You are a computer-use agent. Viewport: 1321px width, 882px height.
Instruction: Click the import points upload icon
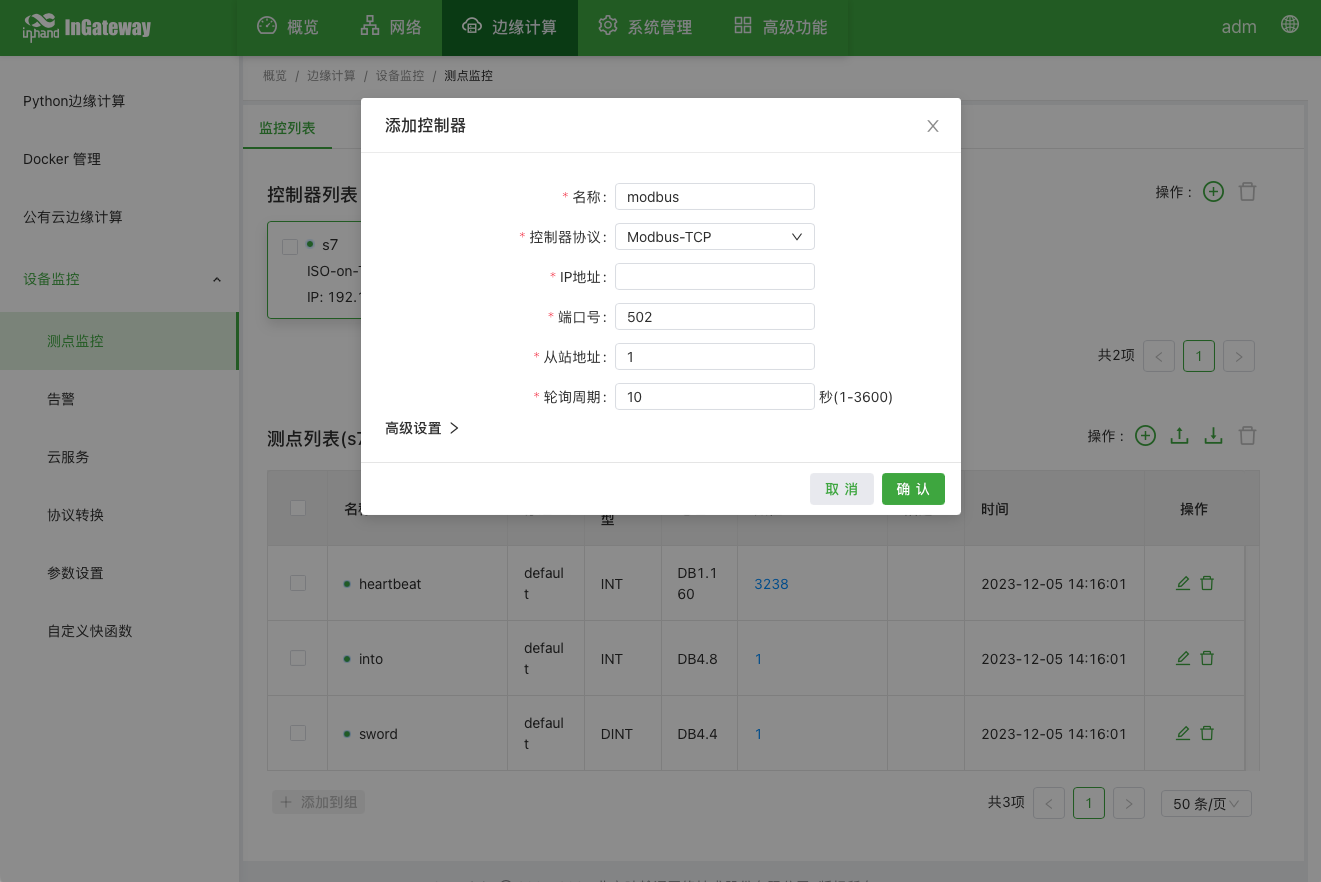click(1180, 436)
